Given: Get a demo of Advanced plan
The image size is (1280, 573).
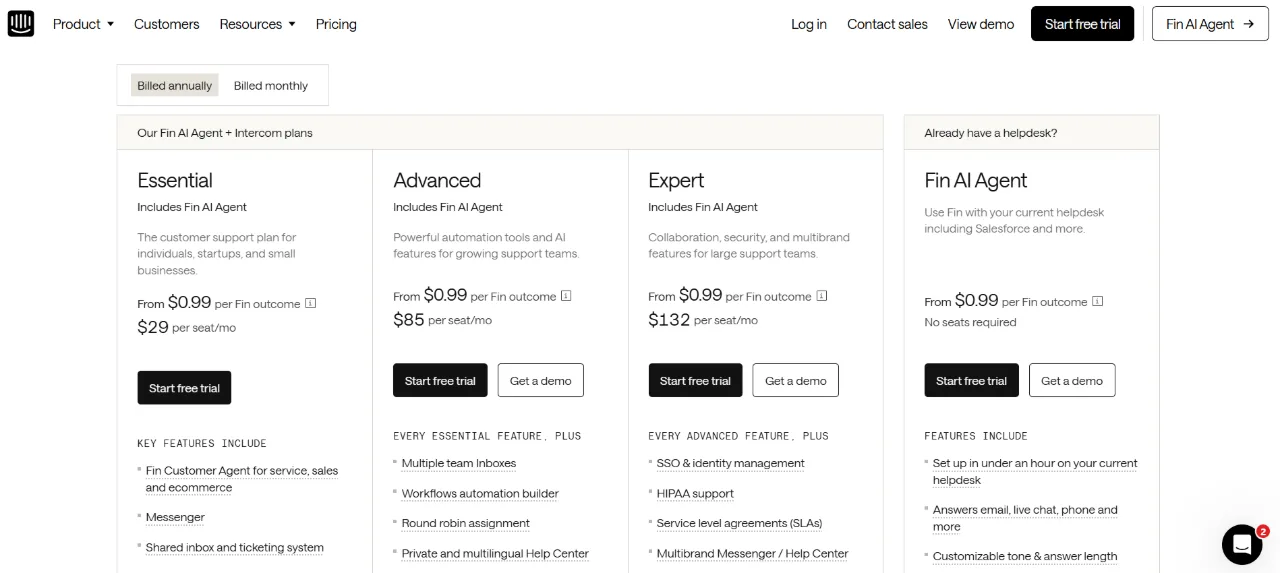Looking at the screenshot, I should coord(541,380).
